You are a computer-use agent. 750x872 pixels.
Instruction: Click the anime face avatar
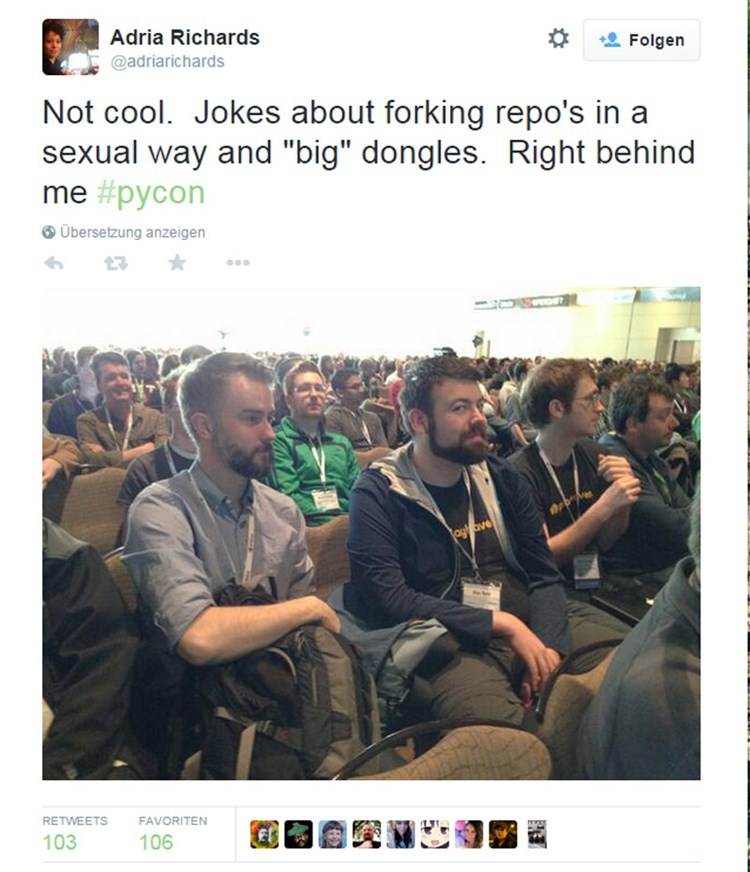point(435,834)
